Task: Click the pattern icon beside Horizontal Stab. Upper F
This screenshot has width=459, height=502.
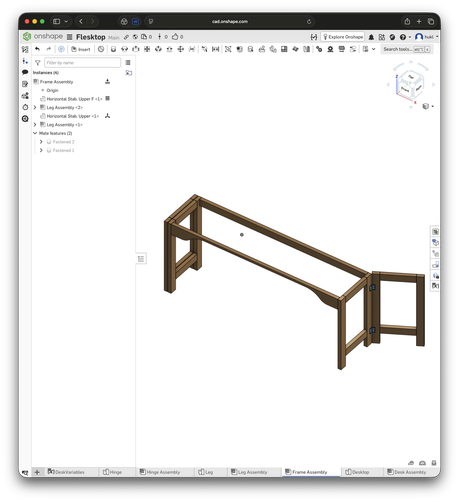Action: point(107,99)
